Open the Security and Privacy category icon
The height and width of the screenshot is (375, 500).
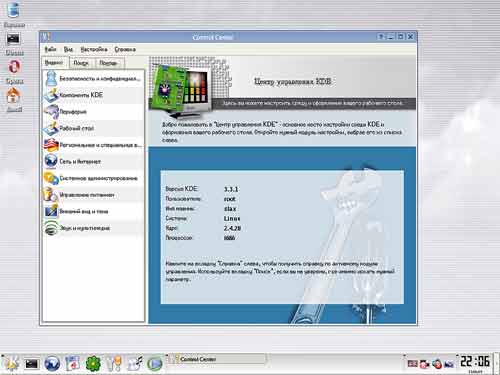[51, 78]
